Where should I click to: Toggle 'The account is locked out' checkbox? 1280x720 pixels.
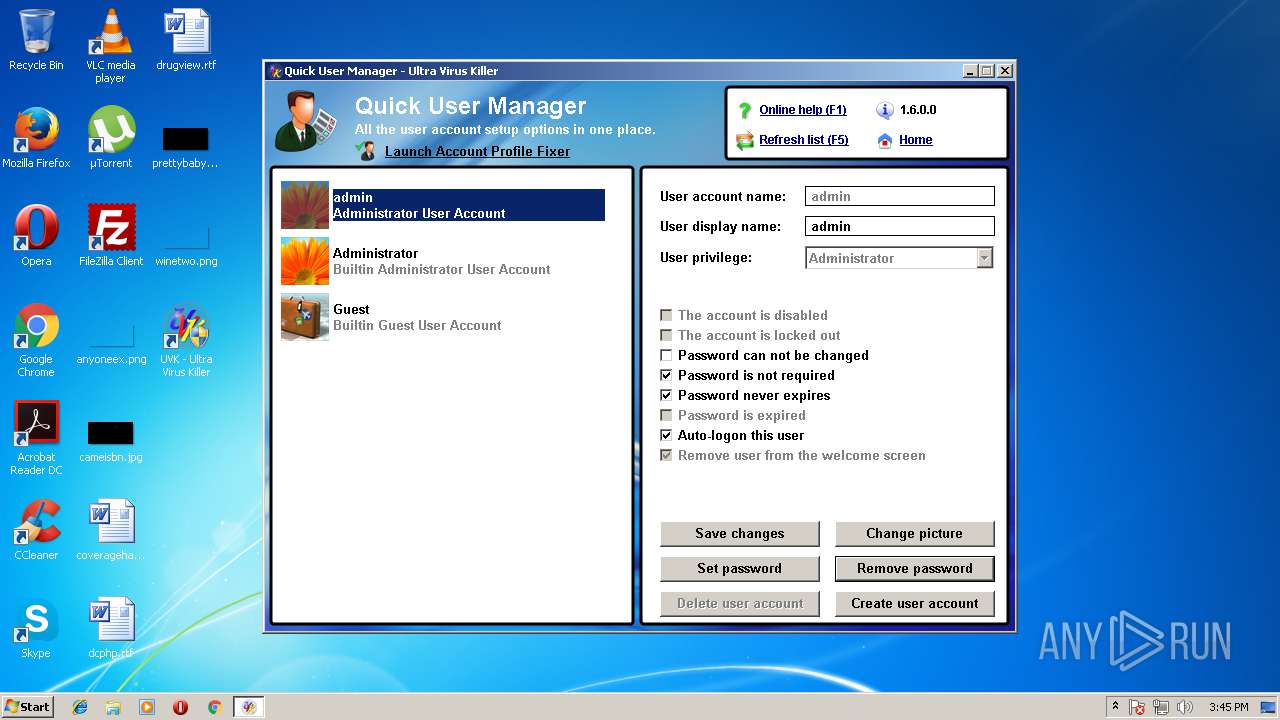(666, 335)
